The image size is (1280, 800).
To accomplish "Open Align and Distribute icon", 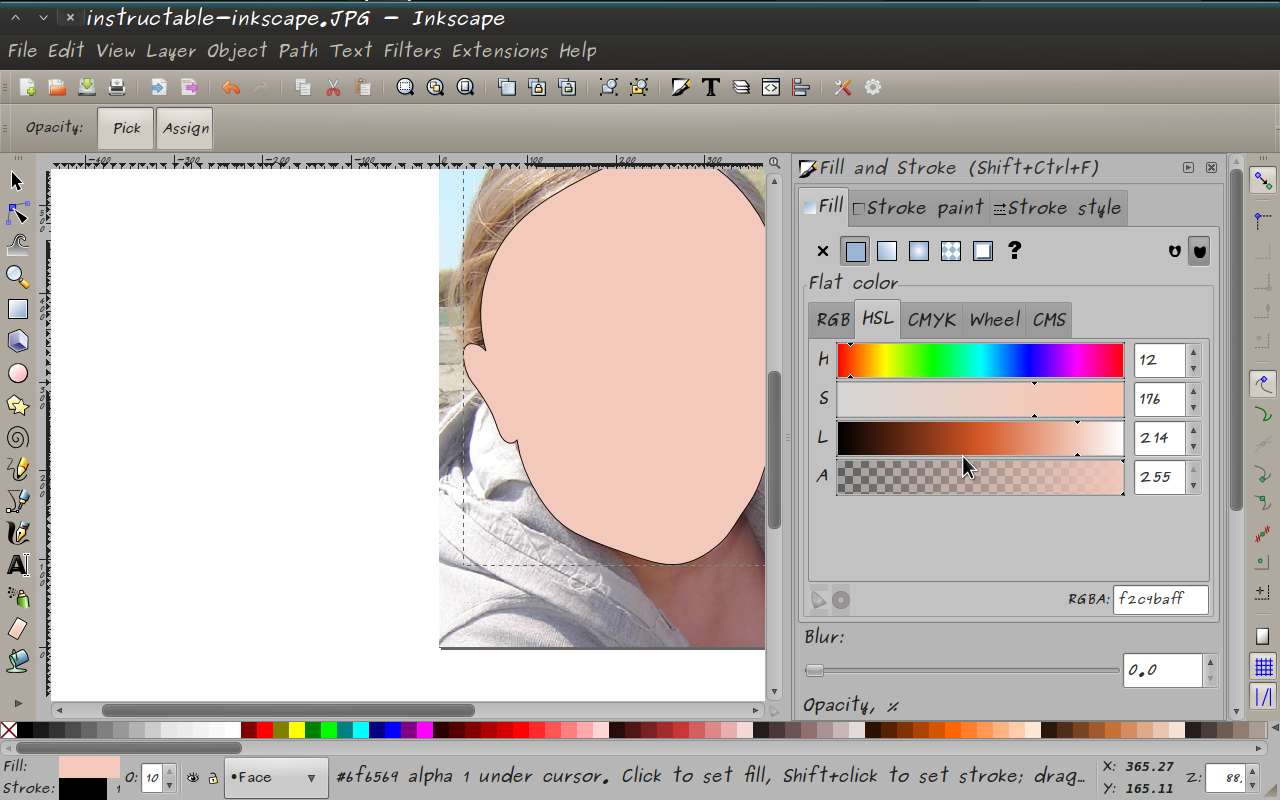I will click(800, 87).
